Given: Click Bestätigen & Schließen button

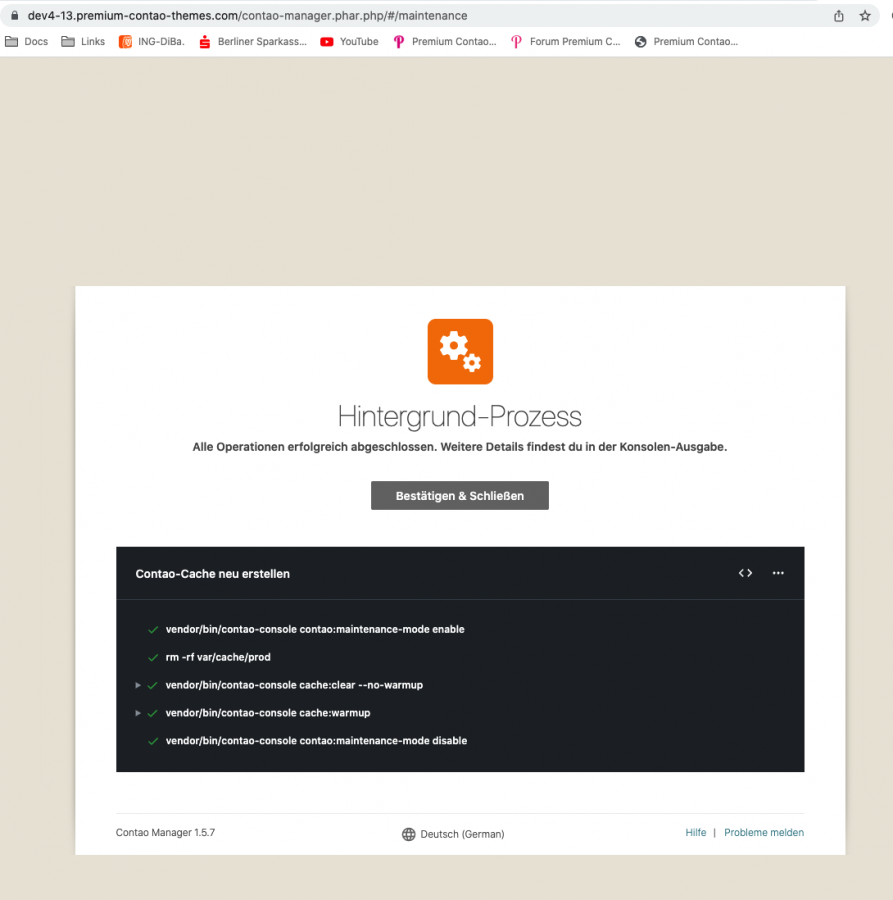Looking at the screenshot, I should [460, 495].
